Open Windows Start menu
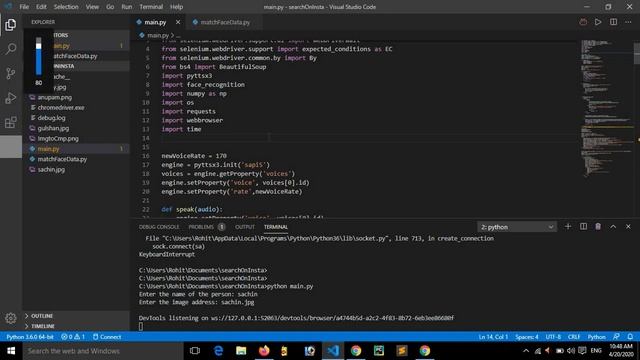The width and height of the screenshot is (640, 360). pos(11,351)
